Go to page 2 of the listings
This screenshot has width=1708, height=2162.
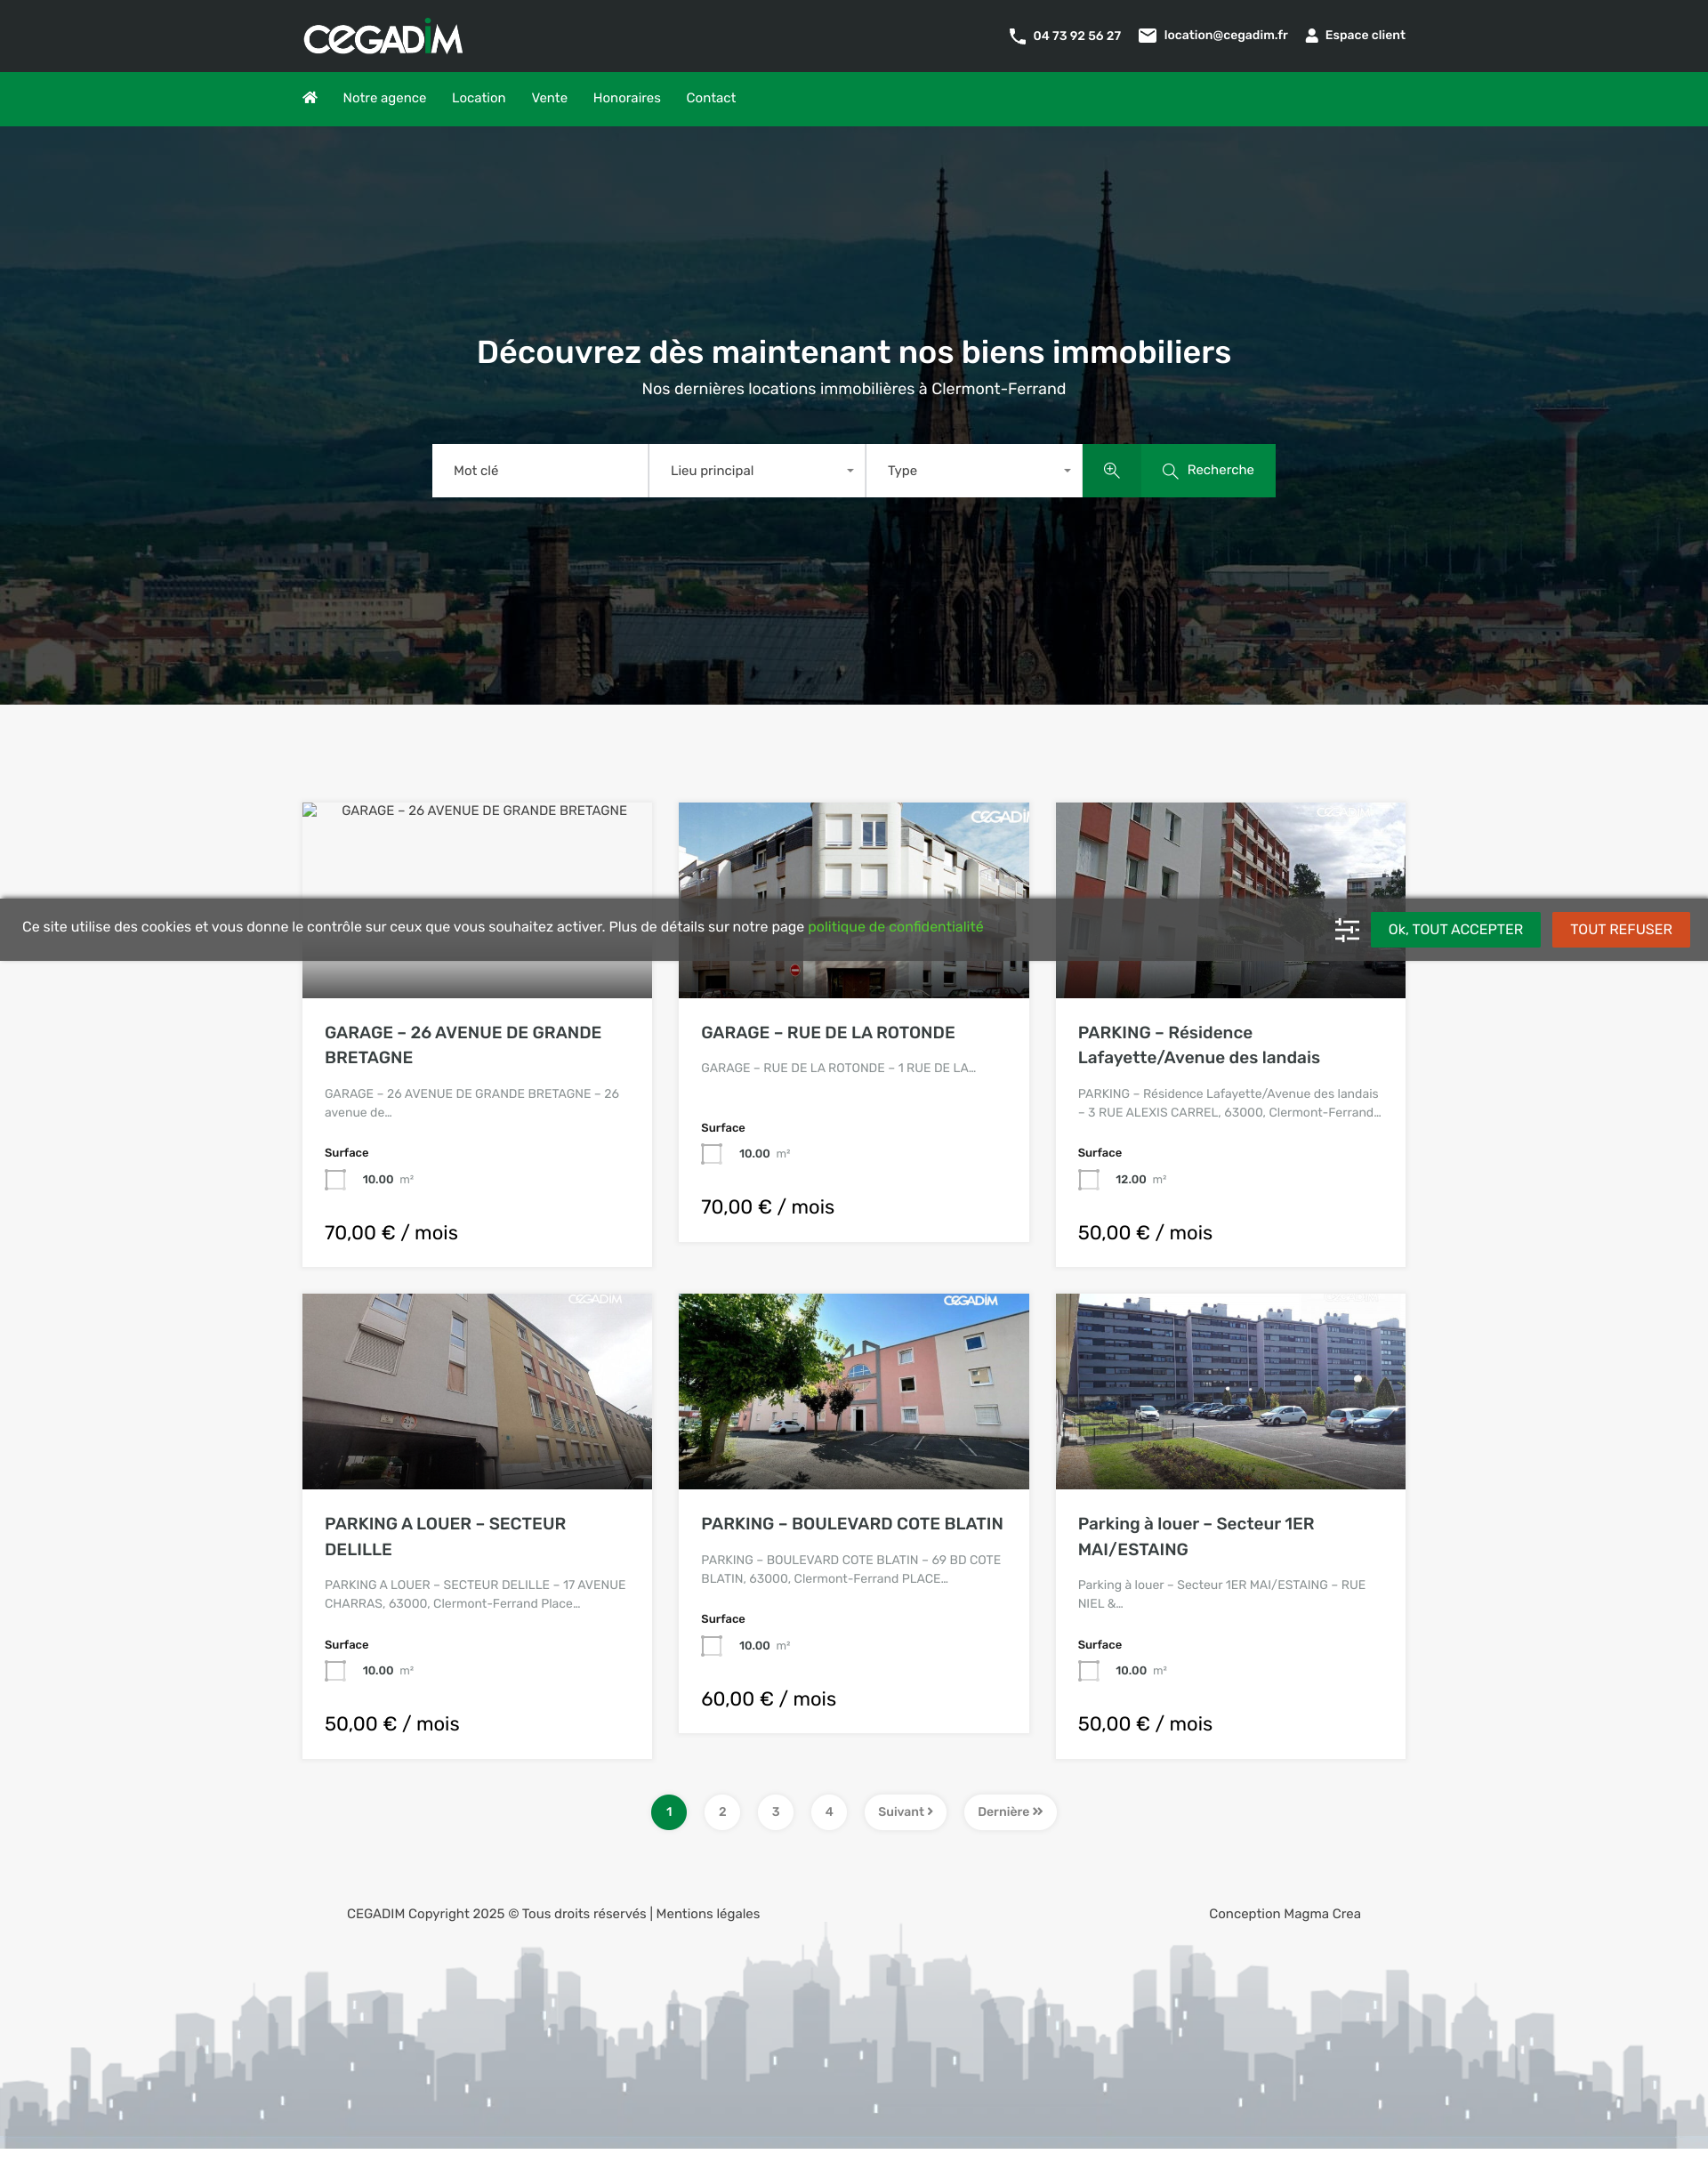(x=722, y=1812)
